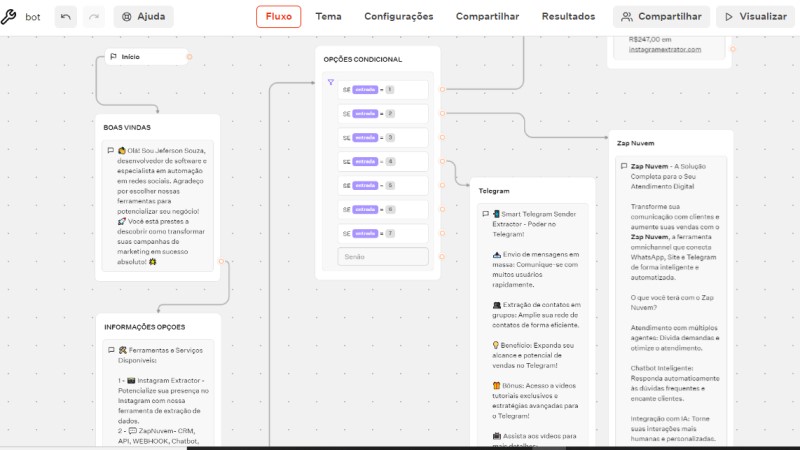The width and height of the screenshot is (800, 450).
Task: Select condition SE entrada = 3
Action: pyautogui.click(x=383, y=138)
